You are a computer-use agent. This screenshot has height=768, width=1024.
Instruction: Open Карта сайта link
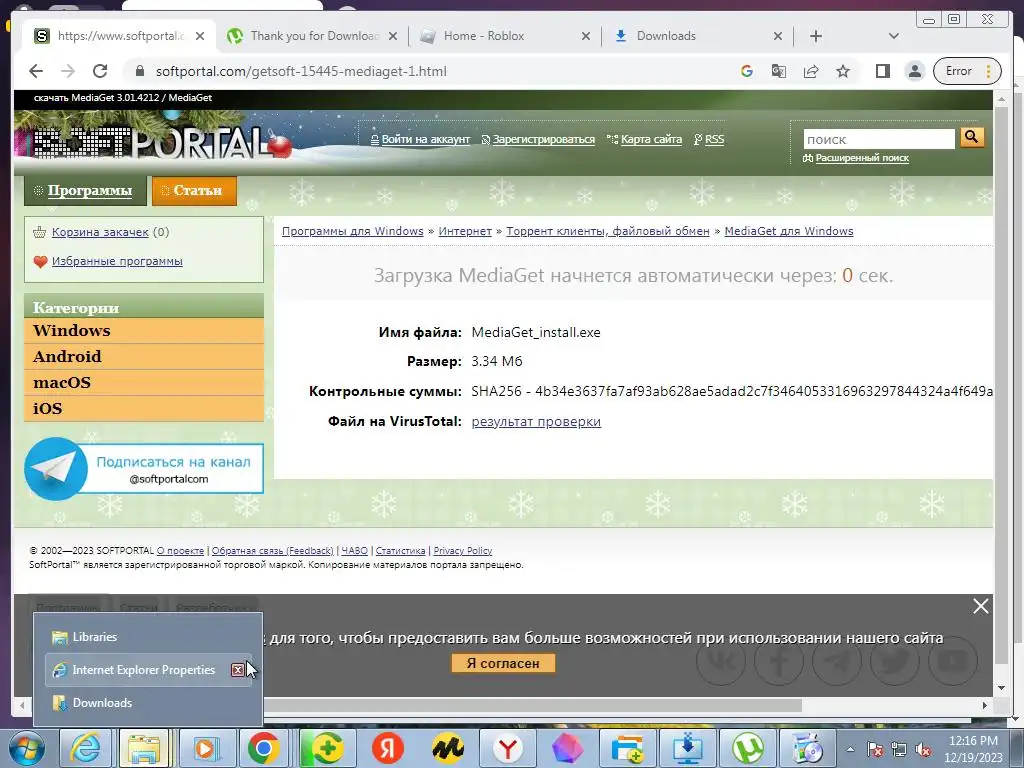(x=651, y=139)
